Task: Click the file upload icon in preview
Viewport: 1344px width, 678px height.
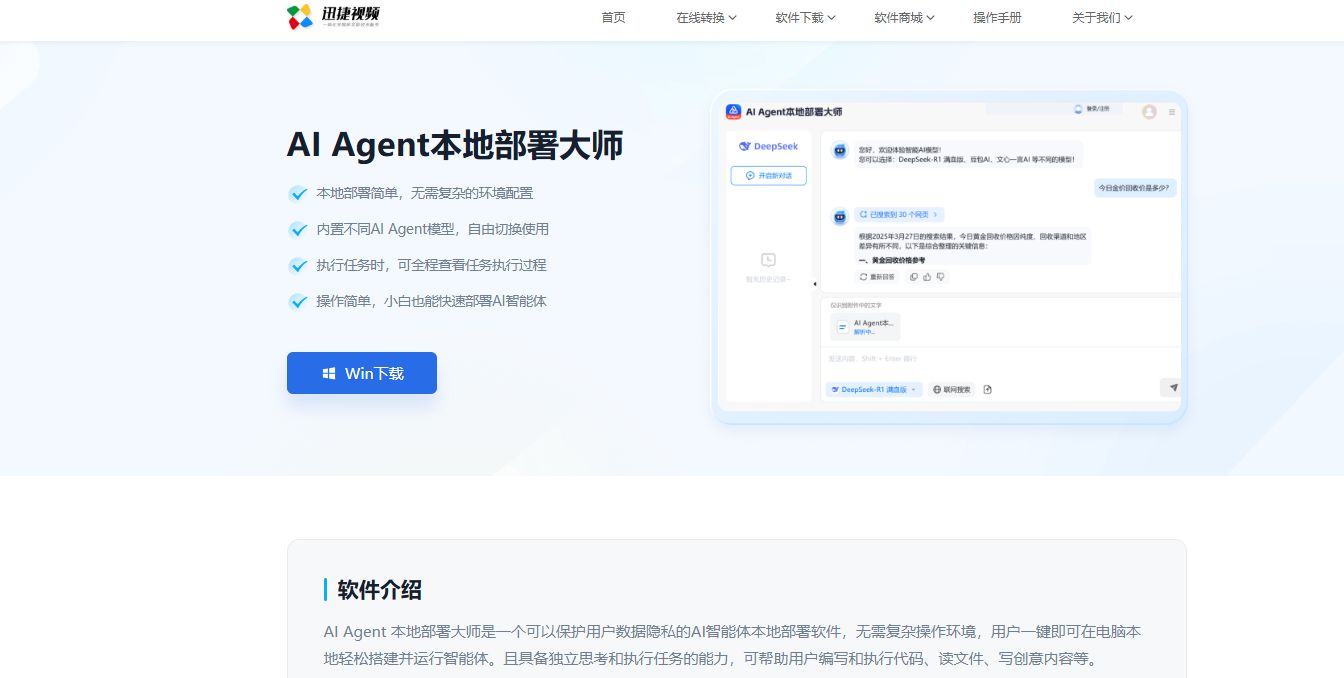Action: pyautogui.click(x=987, y=389)
